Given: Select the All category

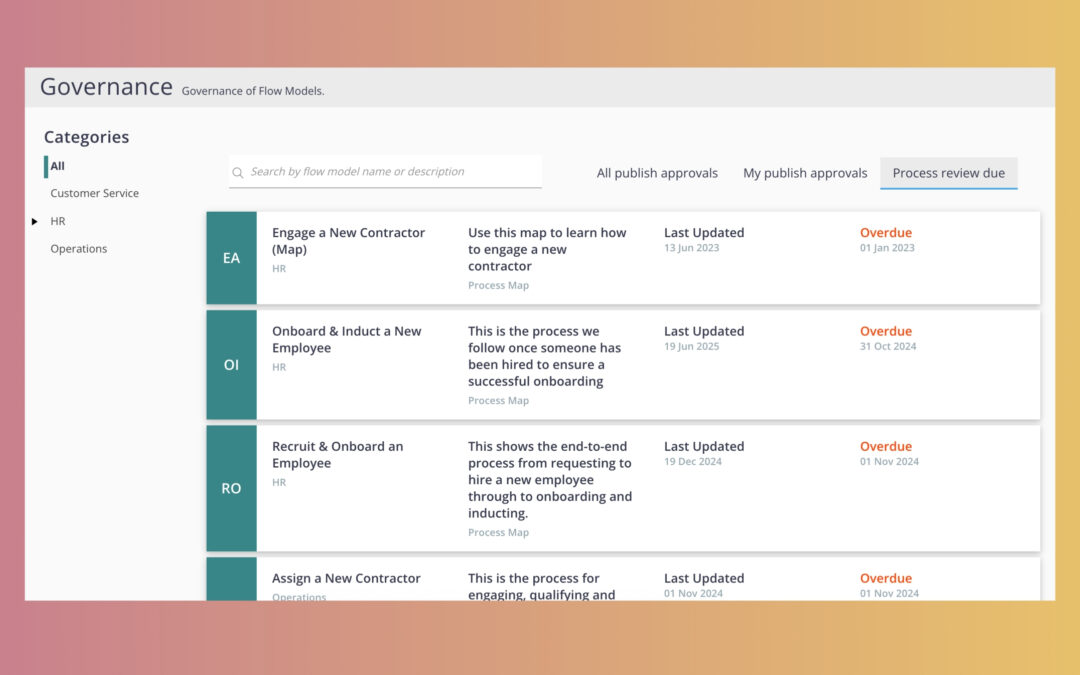Looking at the screenshot, I should point(58,166).
